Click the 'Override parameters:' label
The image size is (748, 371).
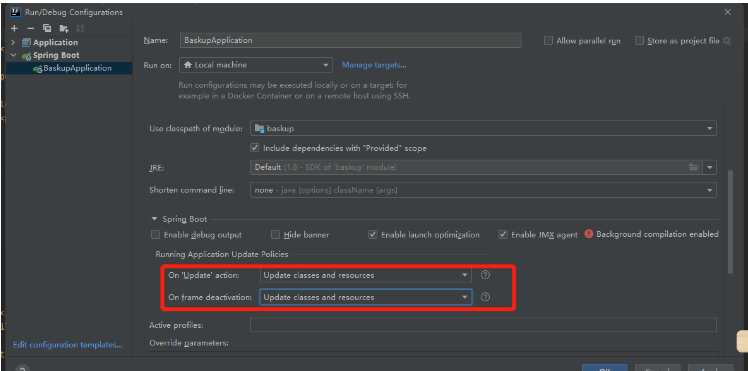pos(189,342)
